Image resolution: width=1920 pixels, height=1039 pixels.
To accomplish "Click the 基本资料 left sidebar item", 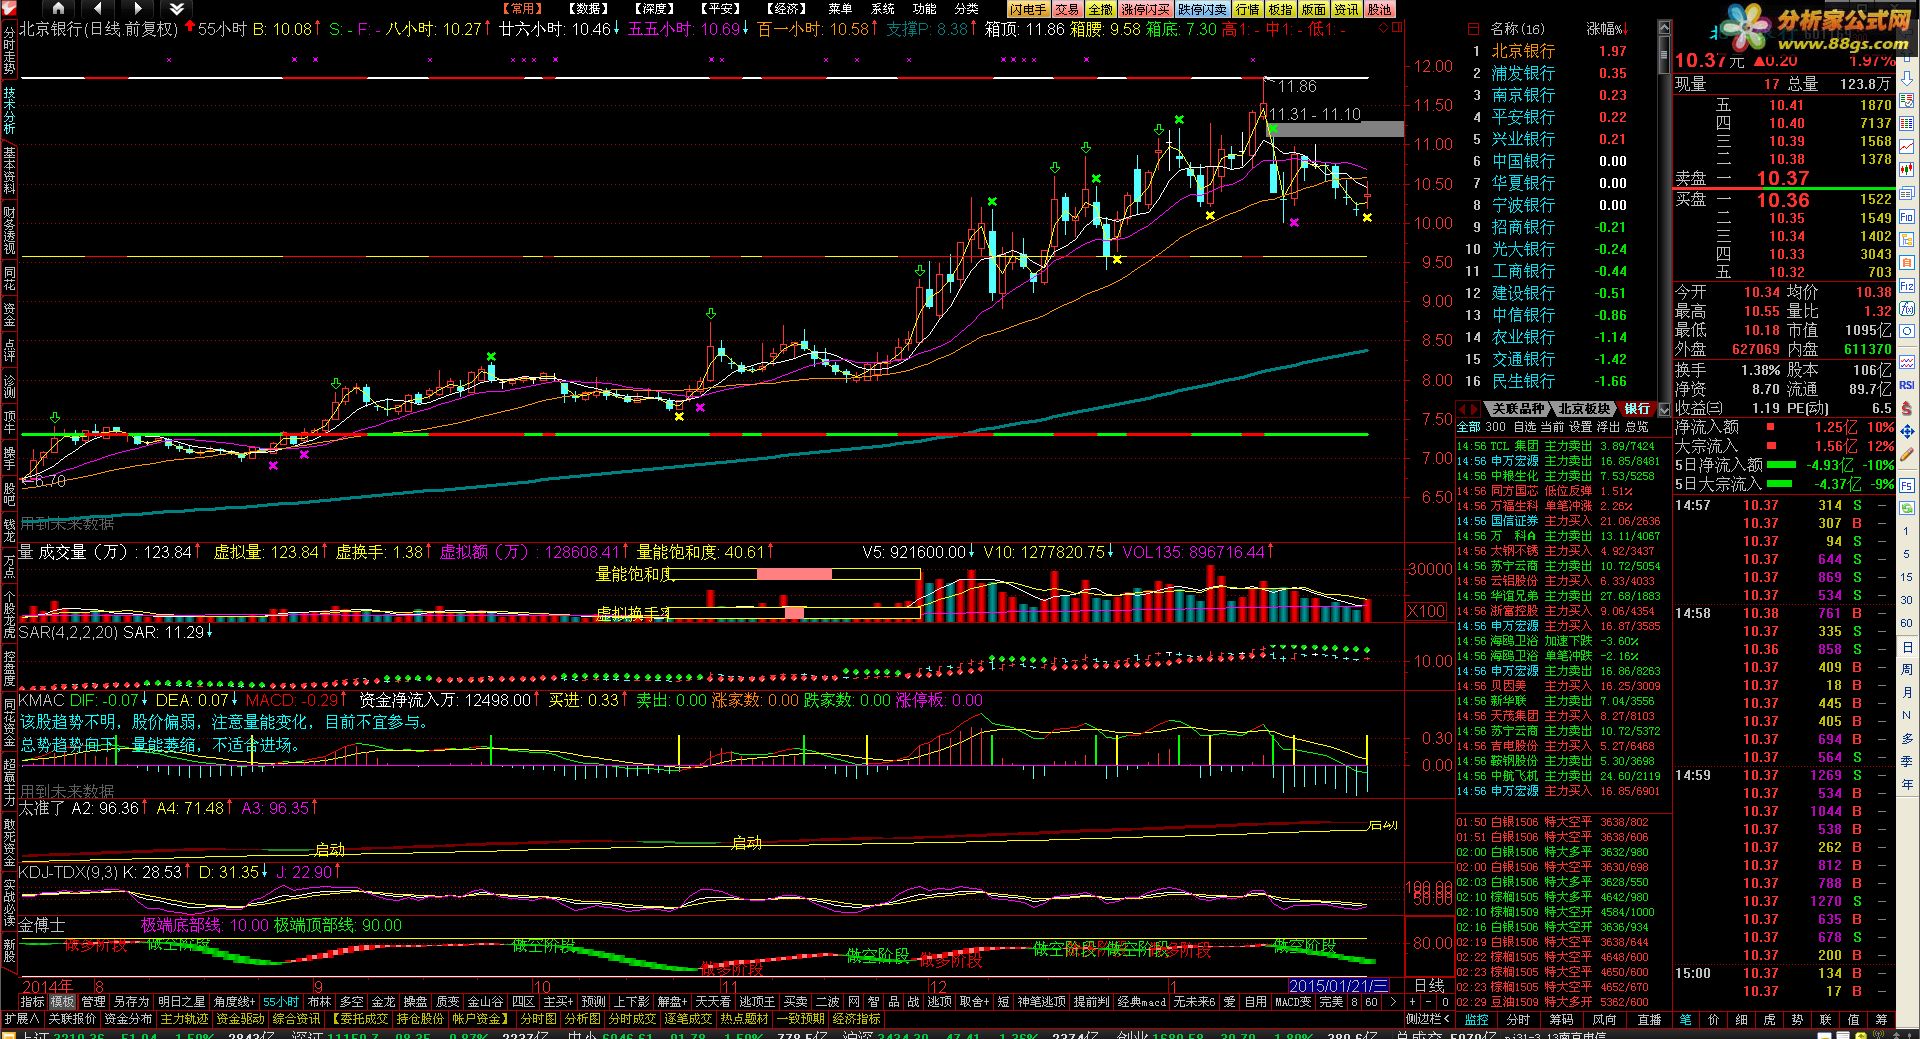I will coord(9,171).
